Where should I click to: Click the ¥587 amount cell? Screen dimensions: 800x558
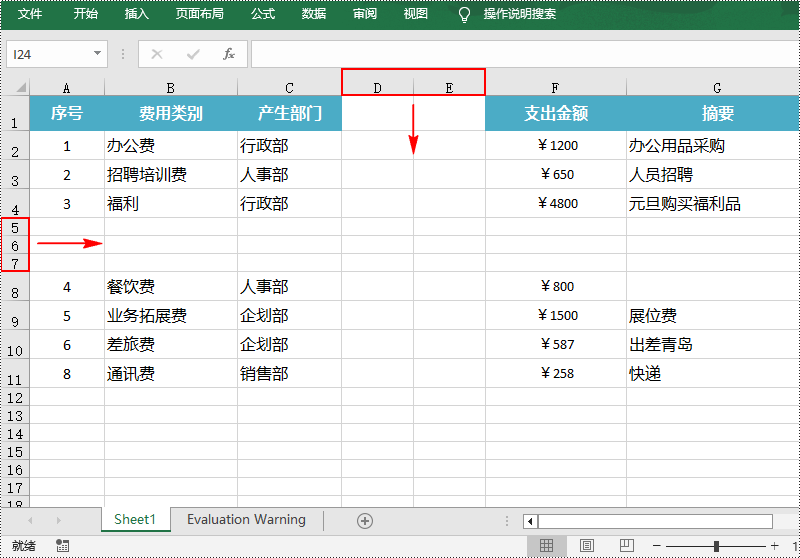pos(556,345)
